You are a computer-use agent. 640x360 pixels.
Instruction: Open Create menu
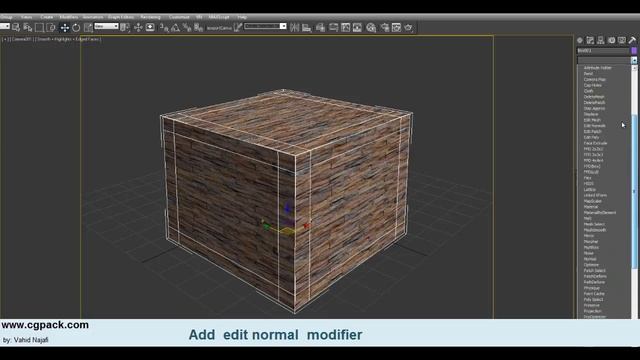coord(47,17)
